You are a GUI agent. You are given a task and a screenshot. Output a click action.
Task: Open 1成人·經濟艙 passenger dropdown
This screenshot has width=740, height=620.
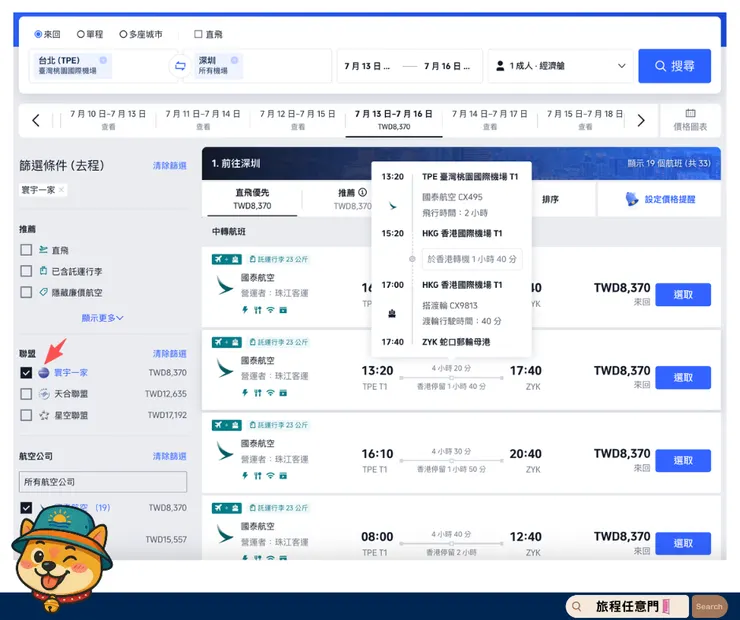coord(560,66)
